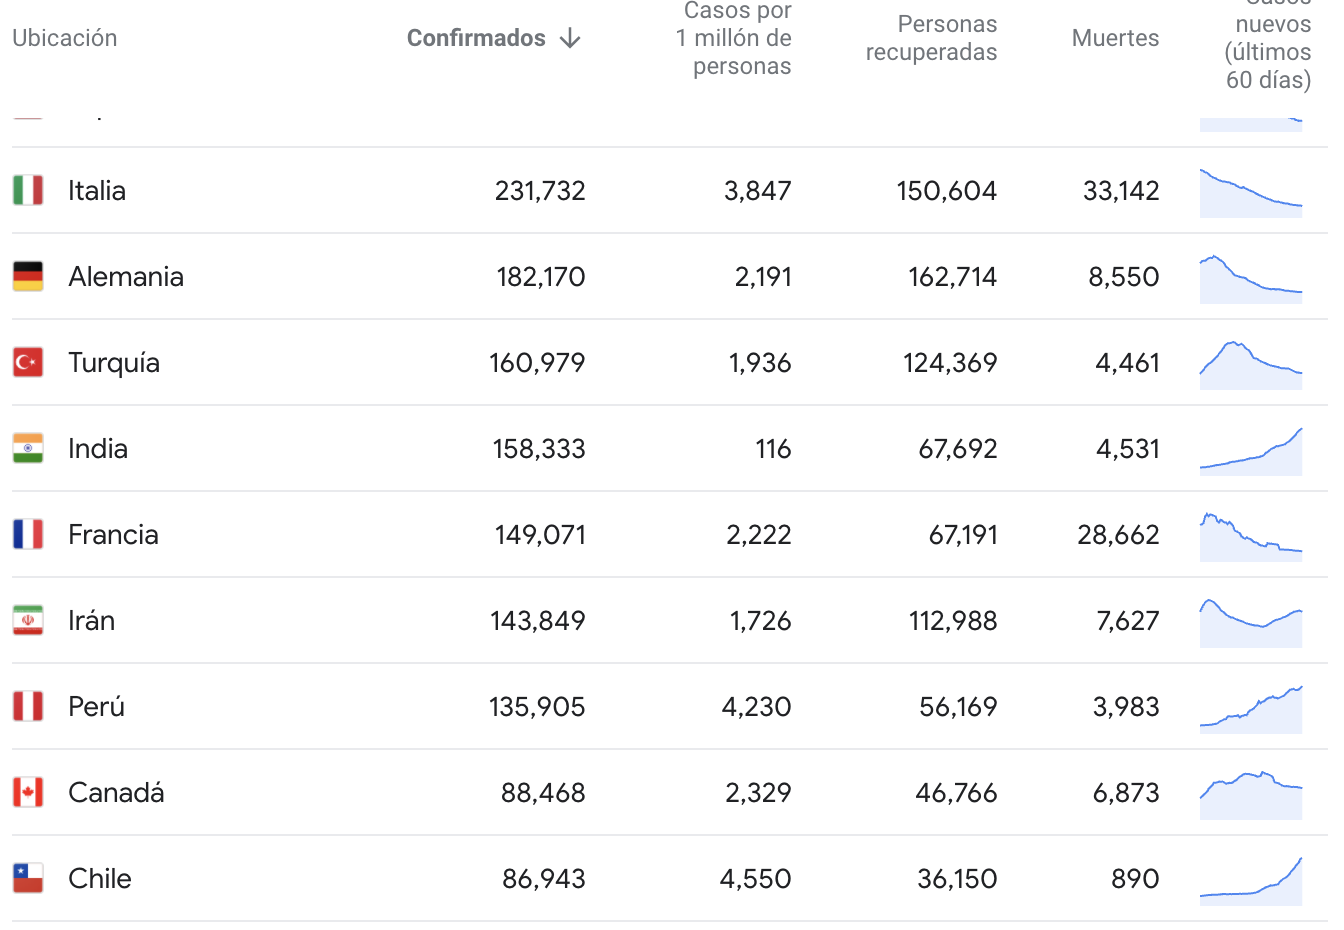
Task: Sort by Confirmados column header
Action: coord(476,38)
